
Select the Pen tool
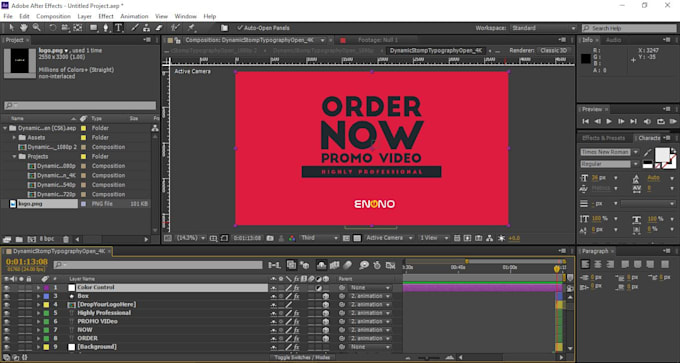point(106,28)
